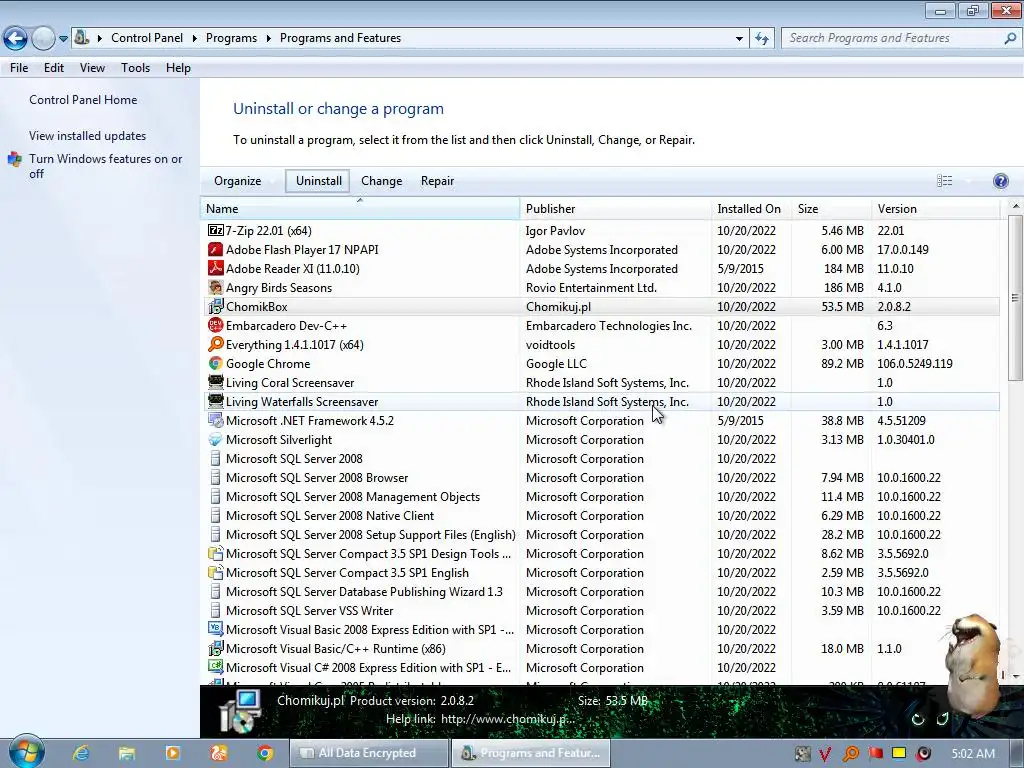The image size is (1024, 768).
Task: Click the refresh address bar button
Action: (x=762, y=38)
